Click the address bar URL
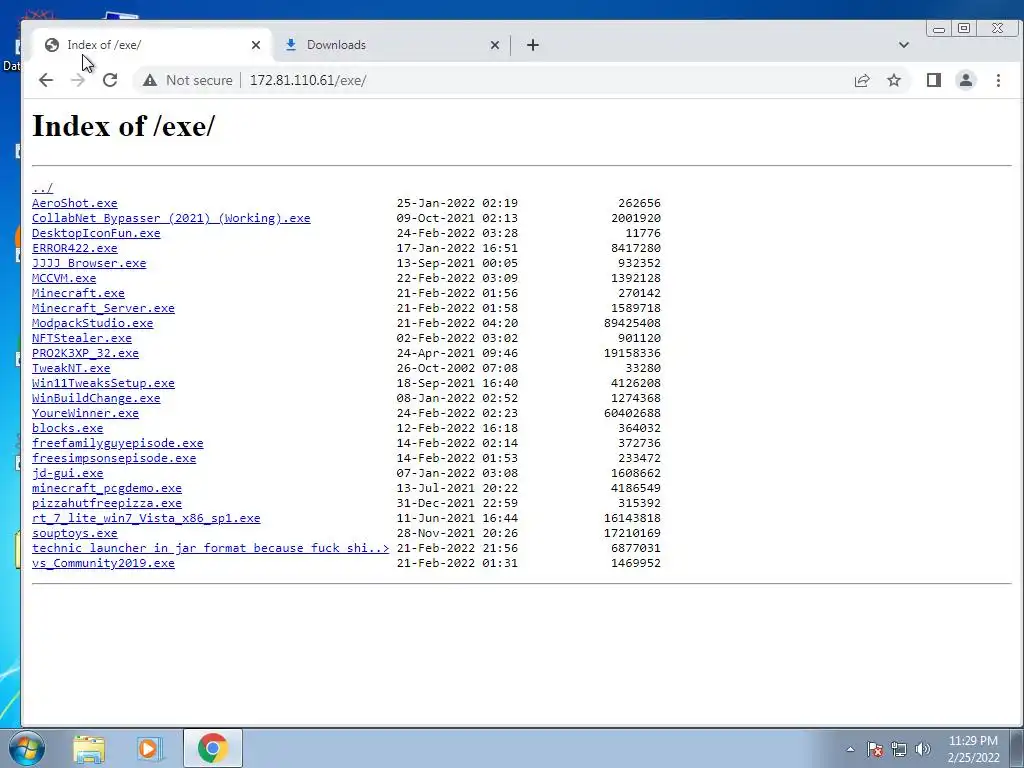The width and height of the screenshot is (1024, 768). coord(308,80)
